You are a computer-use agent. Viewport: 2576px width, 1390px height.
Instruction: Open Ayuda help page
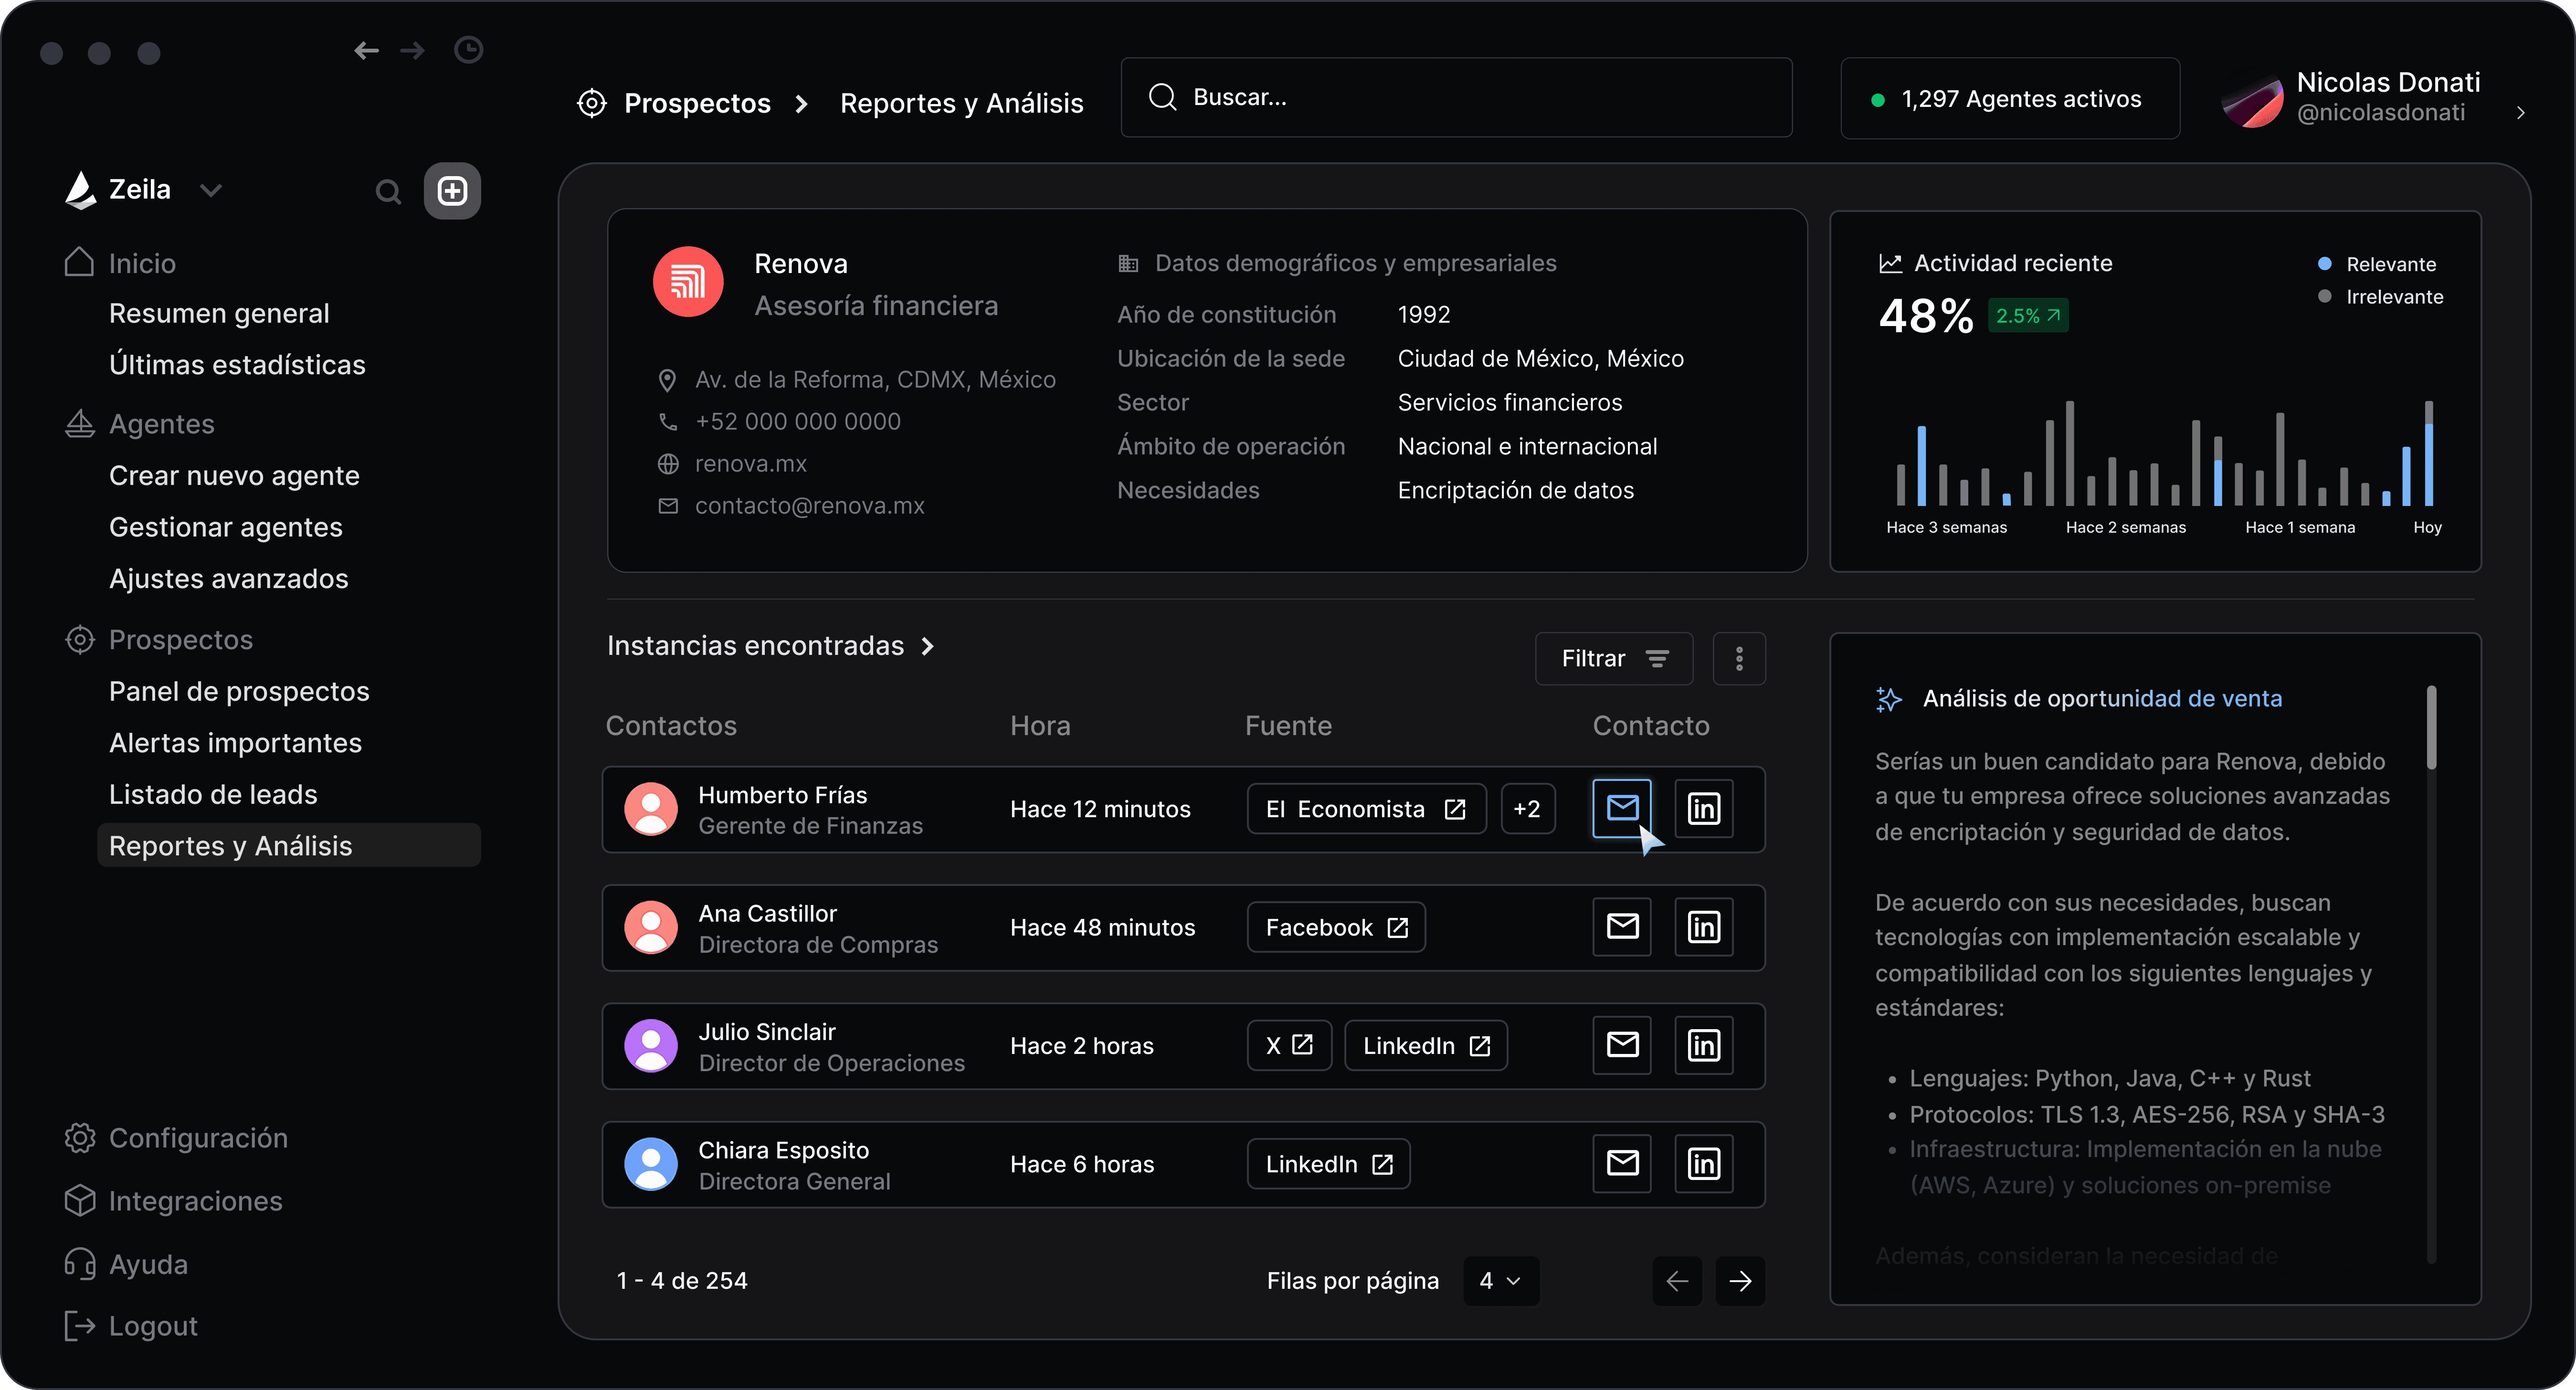[126, 1264]
